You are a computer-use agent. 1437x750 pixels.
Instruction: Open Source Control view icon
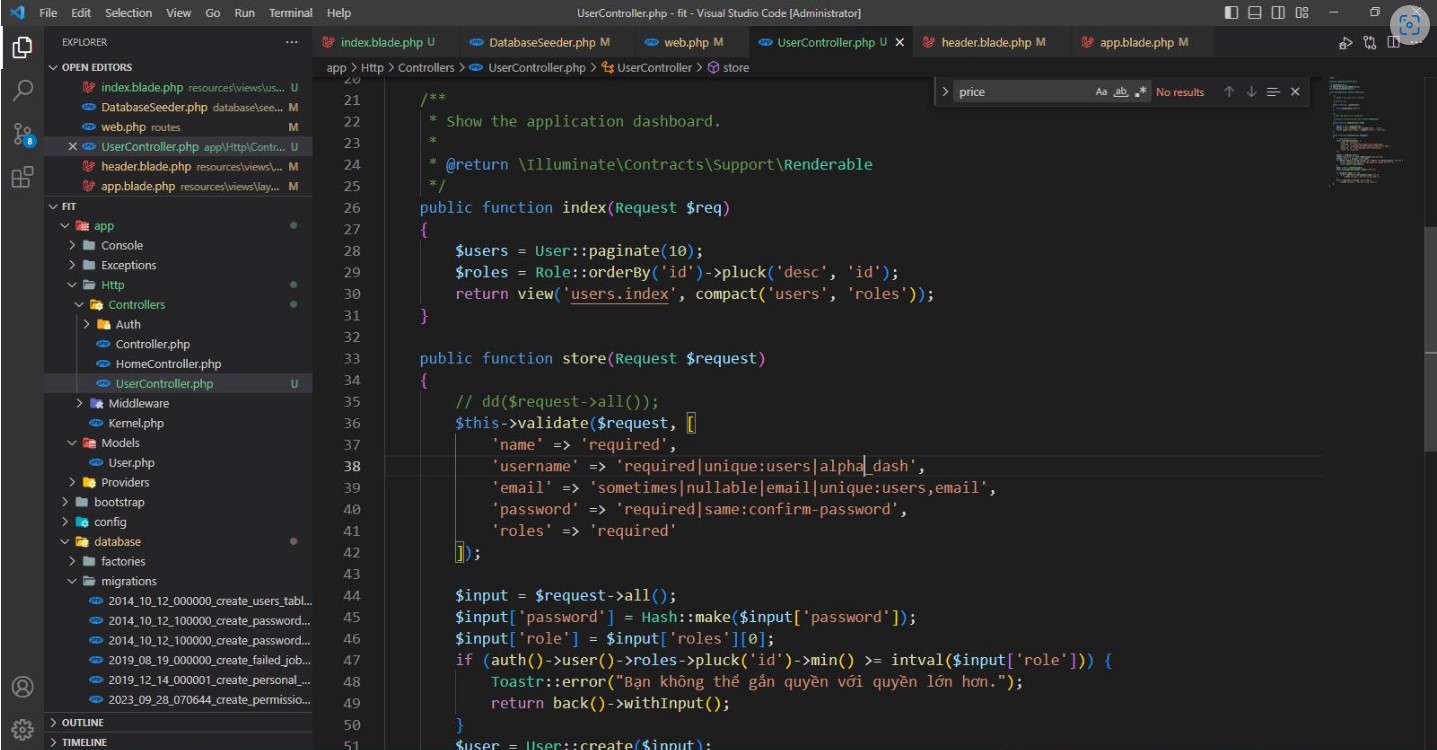tap(22, 134)
